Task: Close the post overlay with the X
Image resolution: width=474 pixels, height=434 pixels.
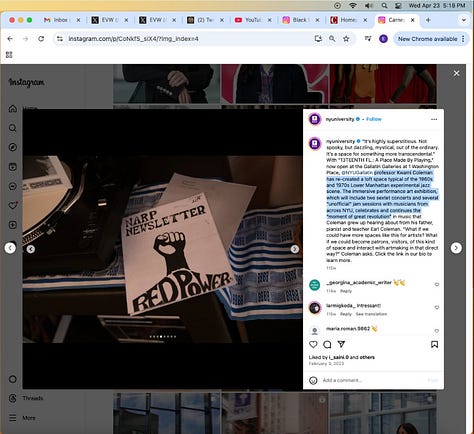Action: click(x=456, y=73)
